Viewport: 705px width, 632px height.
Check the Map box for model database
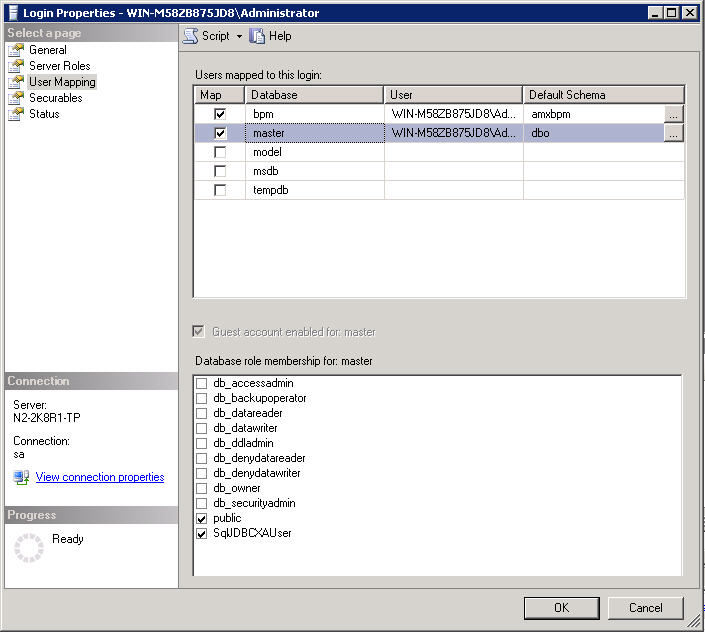coord(220,152)
